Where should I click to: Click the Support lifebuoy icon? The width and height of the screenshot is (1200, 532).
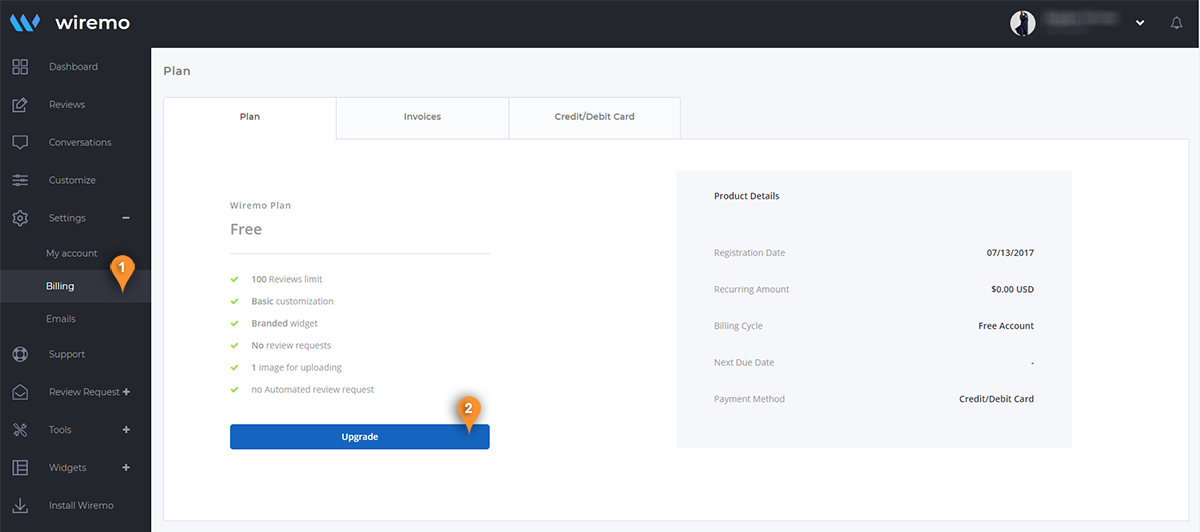[20, 354]
